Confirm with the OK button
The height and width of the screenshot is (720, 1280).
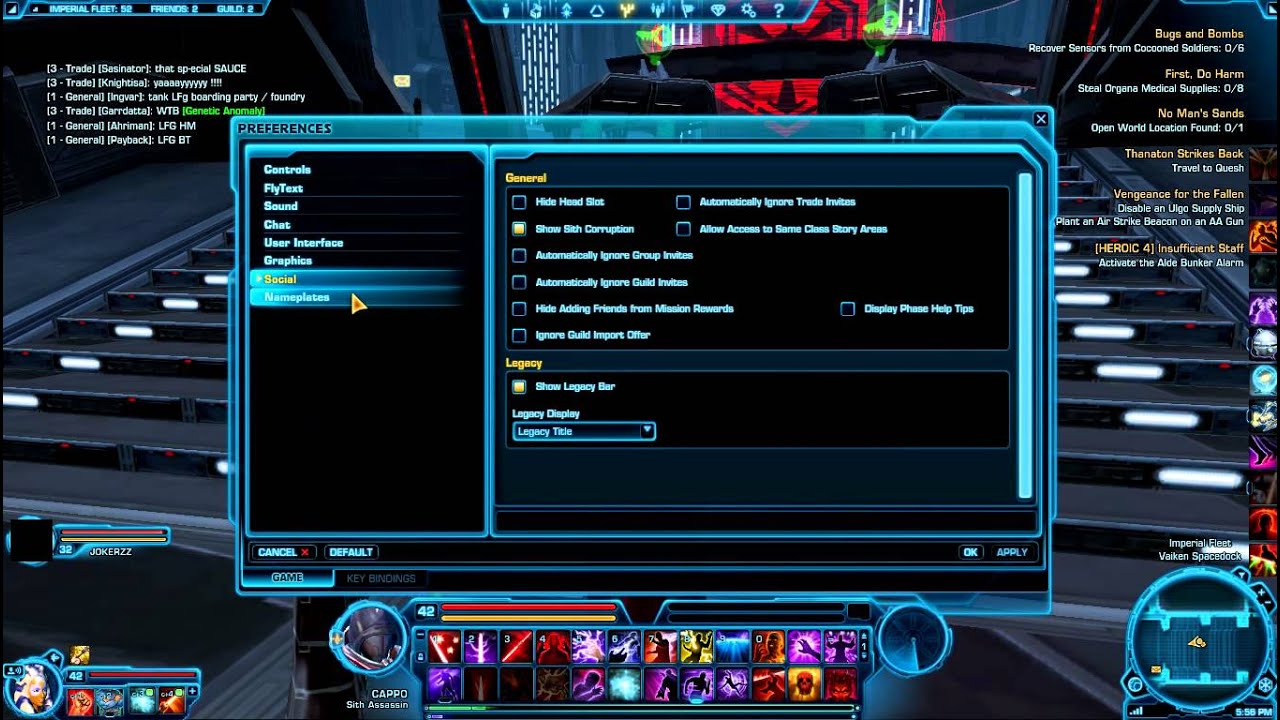coord(970,552)
